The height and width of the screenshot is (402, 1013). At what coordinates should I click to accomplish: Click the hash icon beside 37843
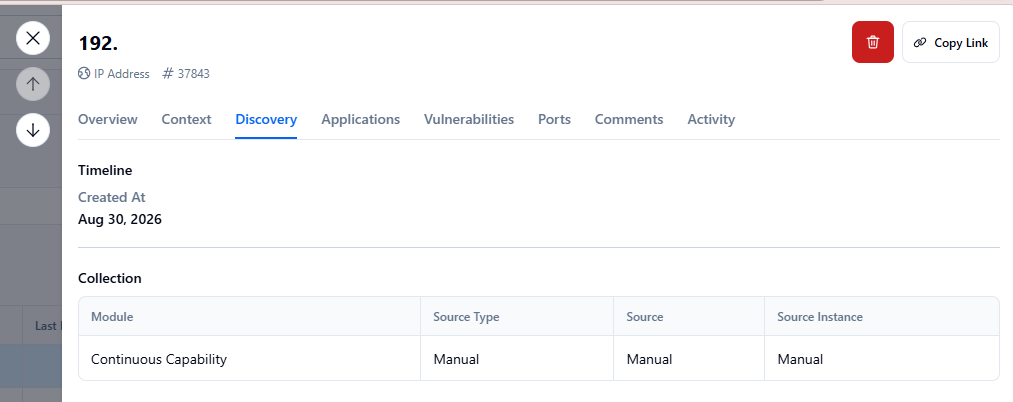pos(167,74)
